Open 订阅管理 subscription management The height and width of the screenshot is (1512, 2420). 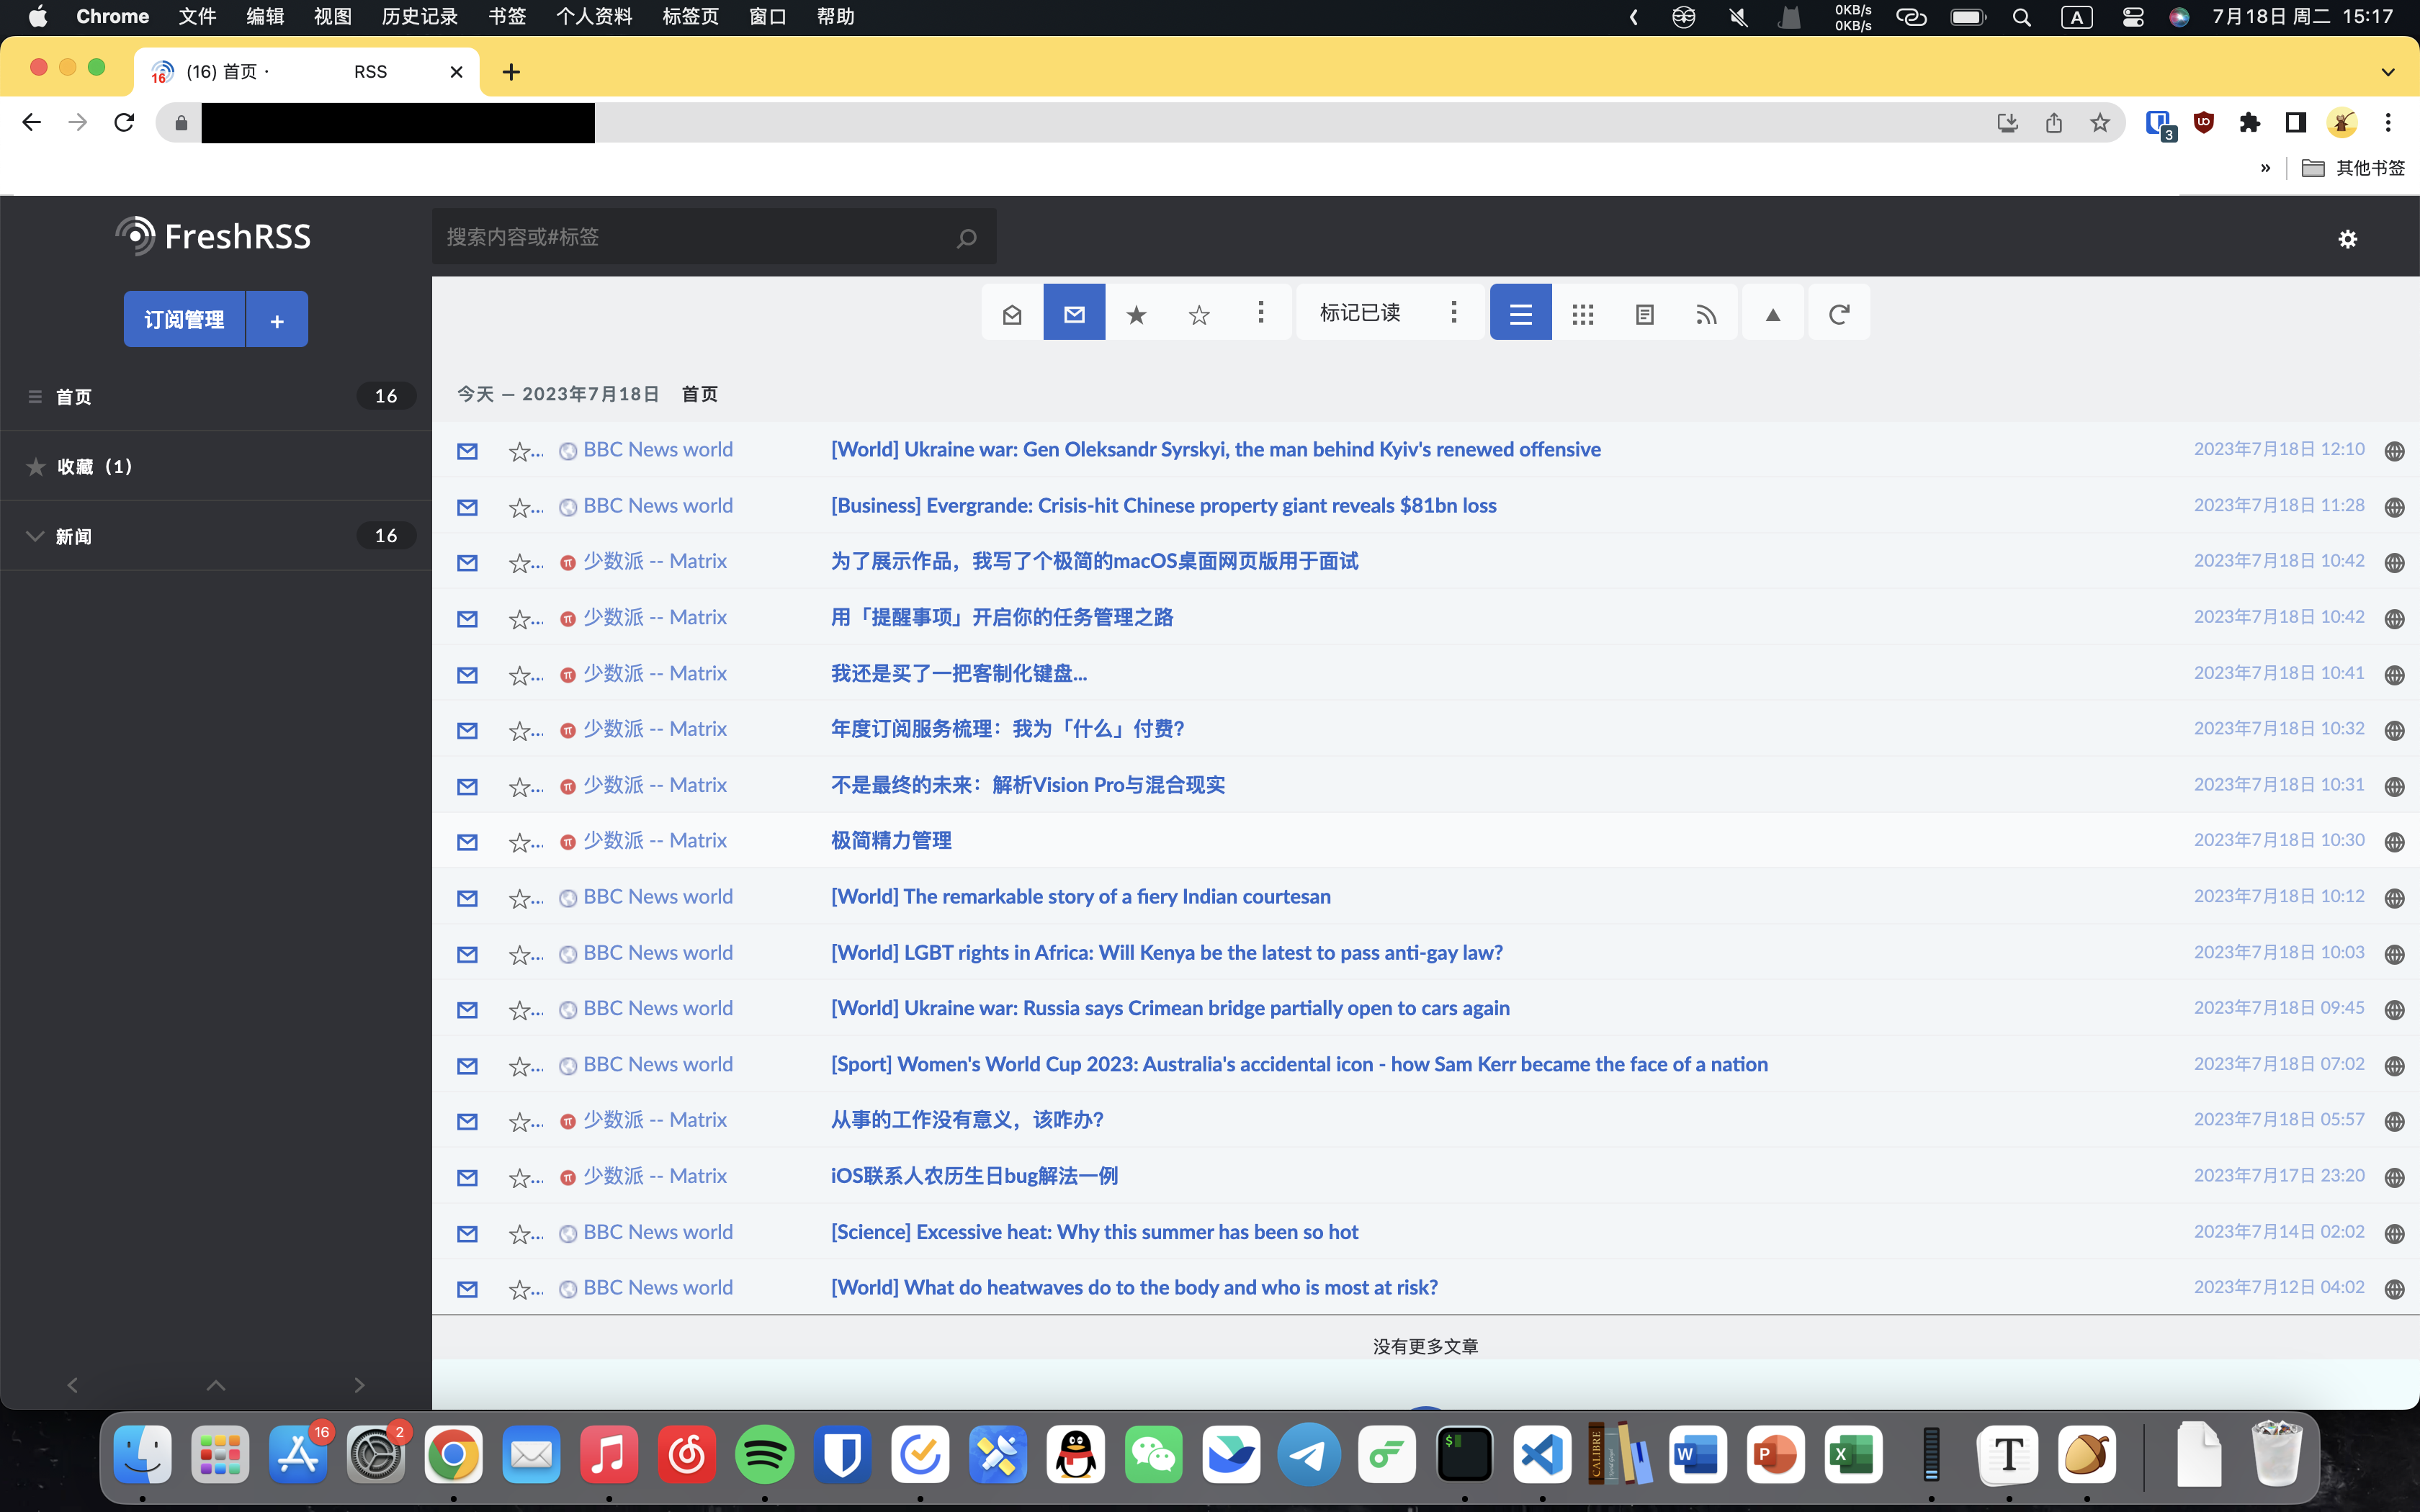click(184, 320)
